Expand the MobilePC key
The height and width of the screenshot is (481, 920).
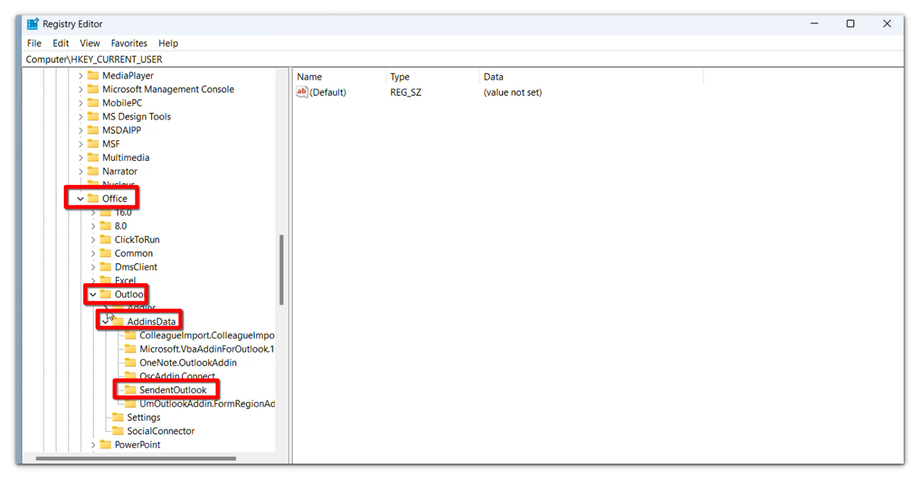coord(81,103)
